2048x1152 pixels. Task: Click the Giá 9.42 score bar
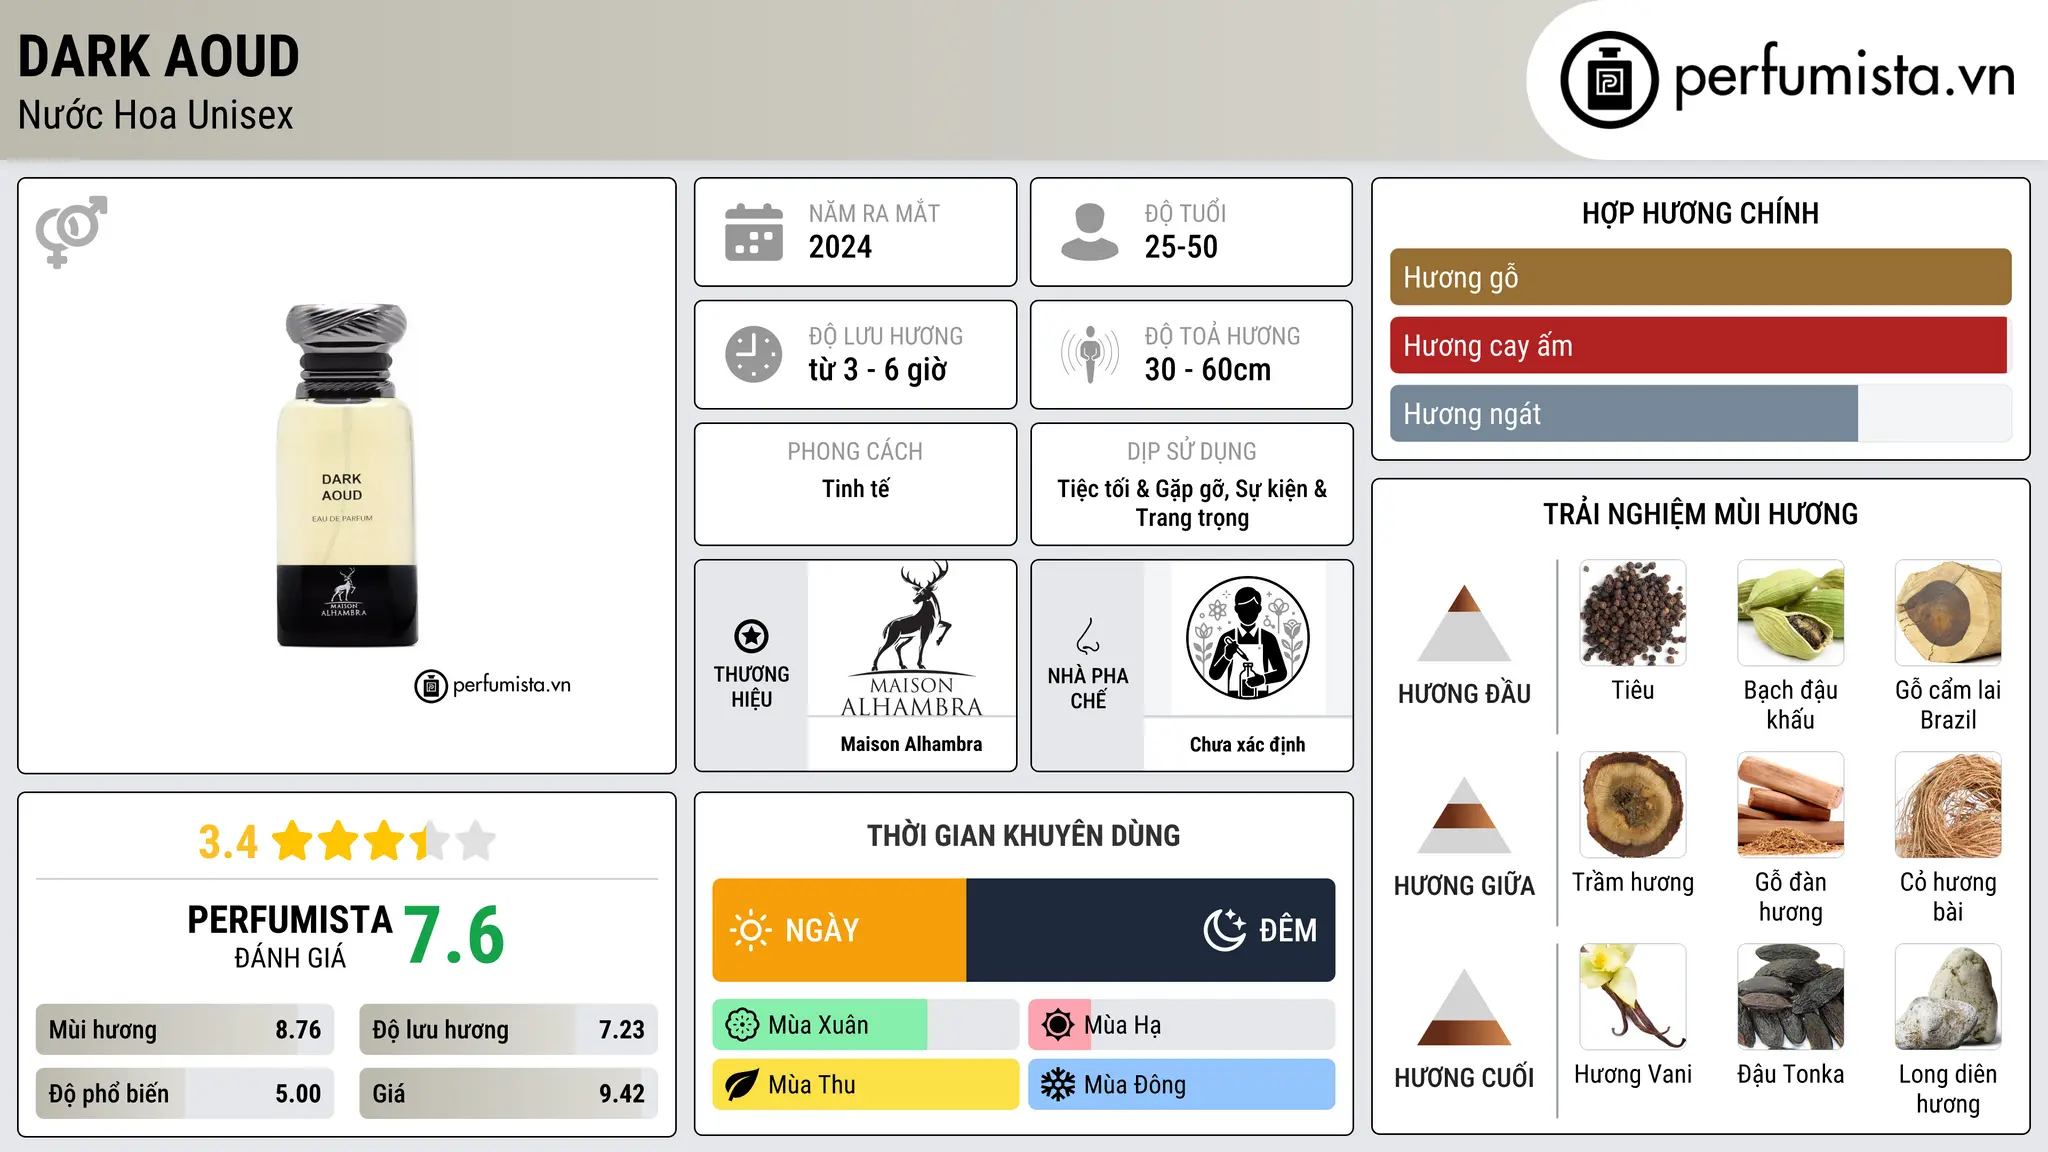[508, 1094]
